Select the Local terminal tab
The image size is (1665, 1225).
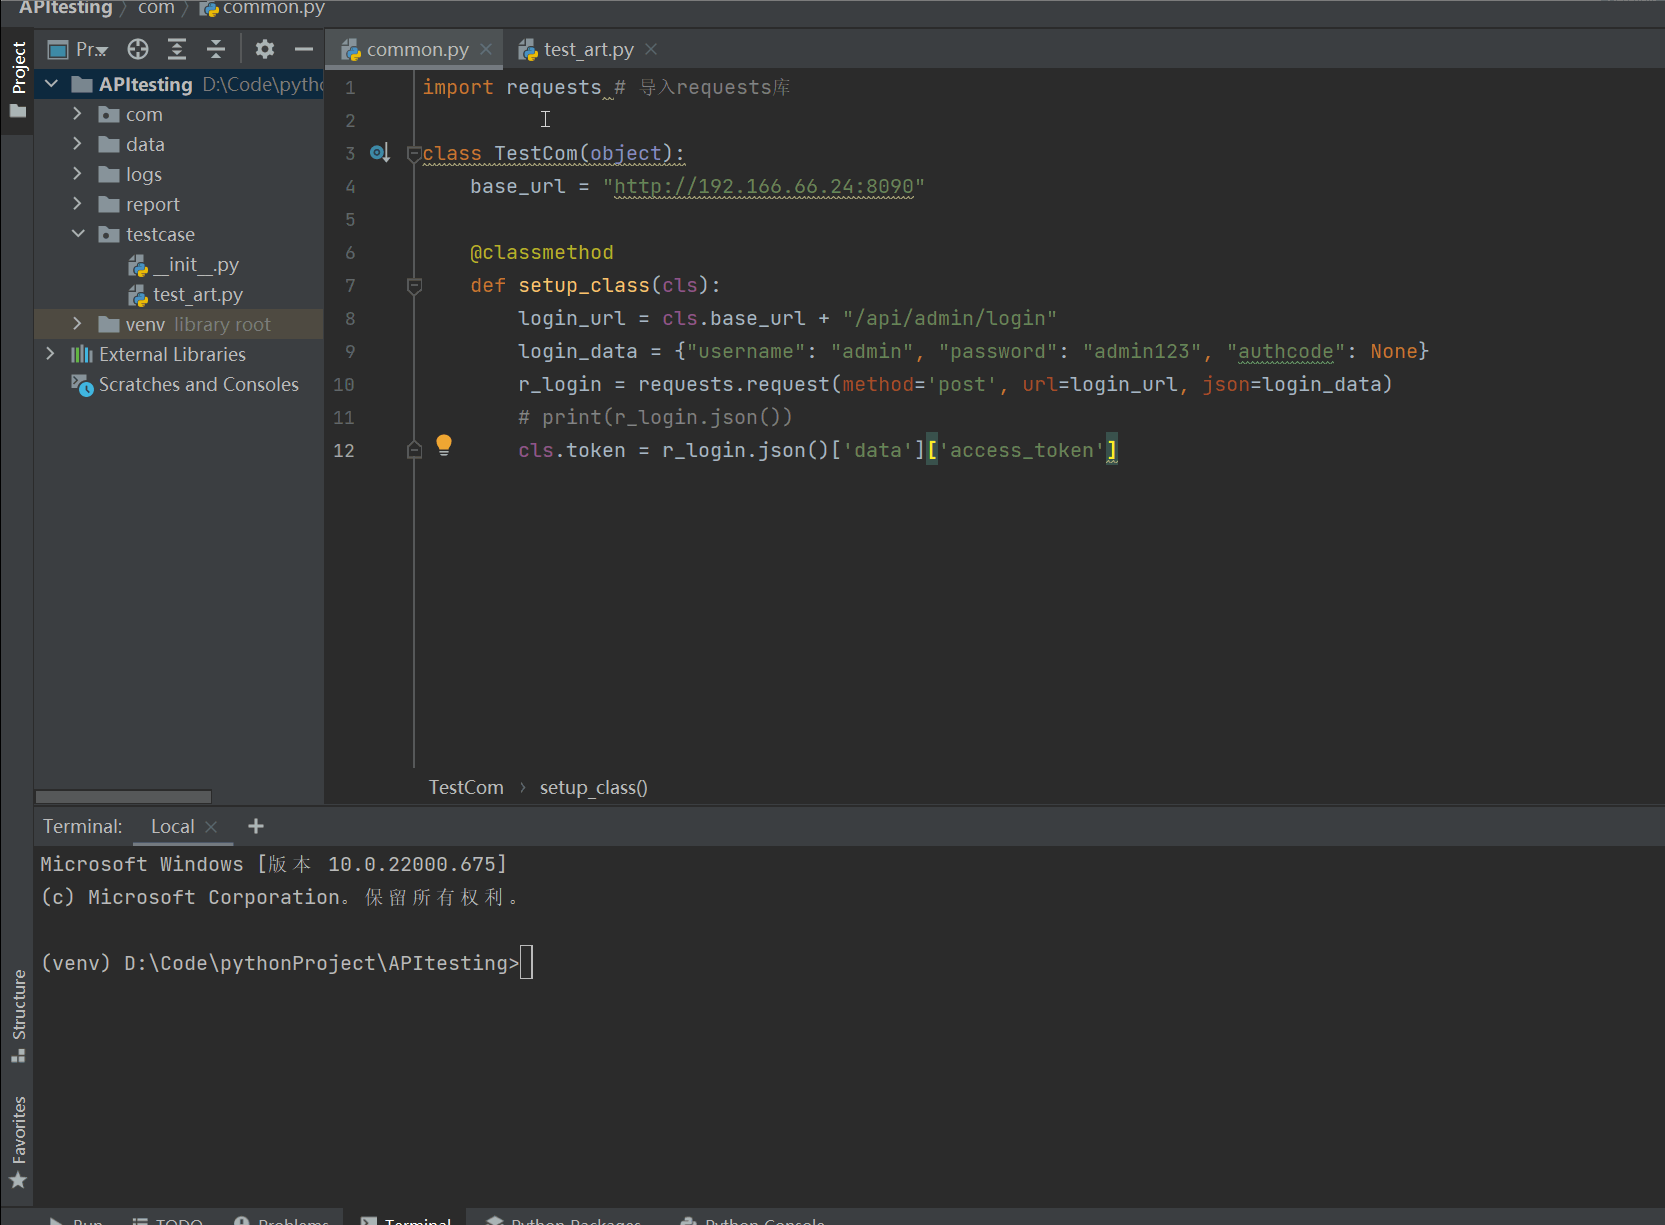click(x=172, y=826)
